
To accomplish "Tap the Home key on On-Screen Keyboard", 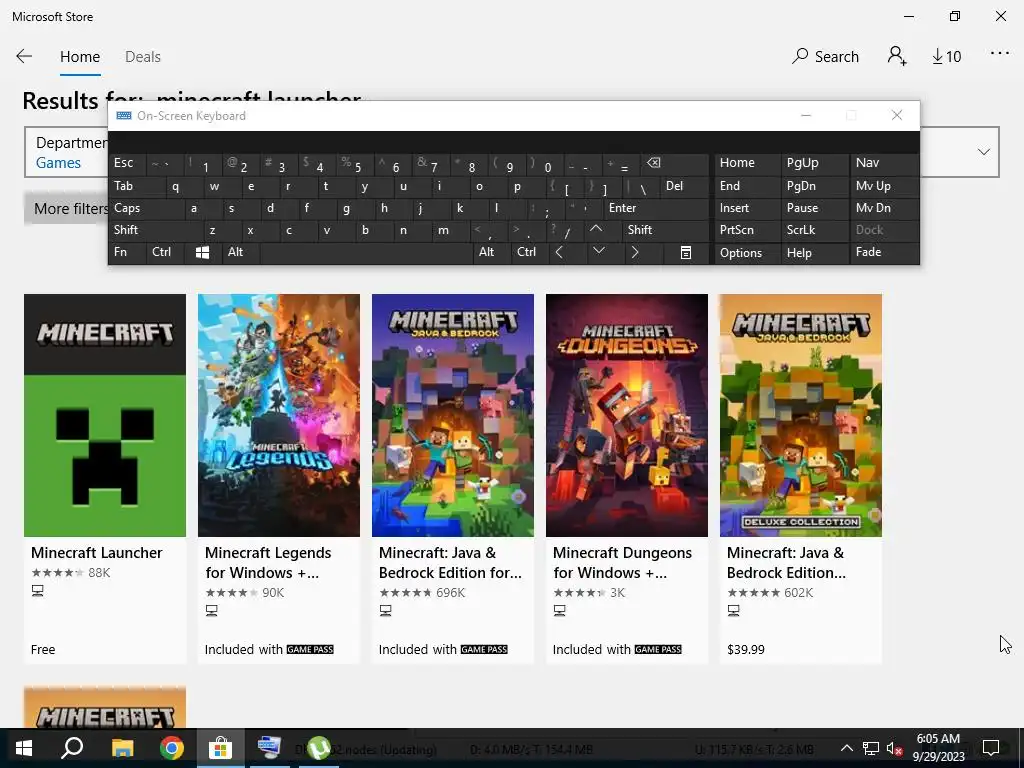I will pos(747,163).
